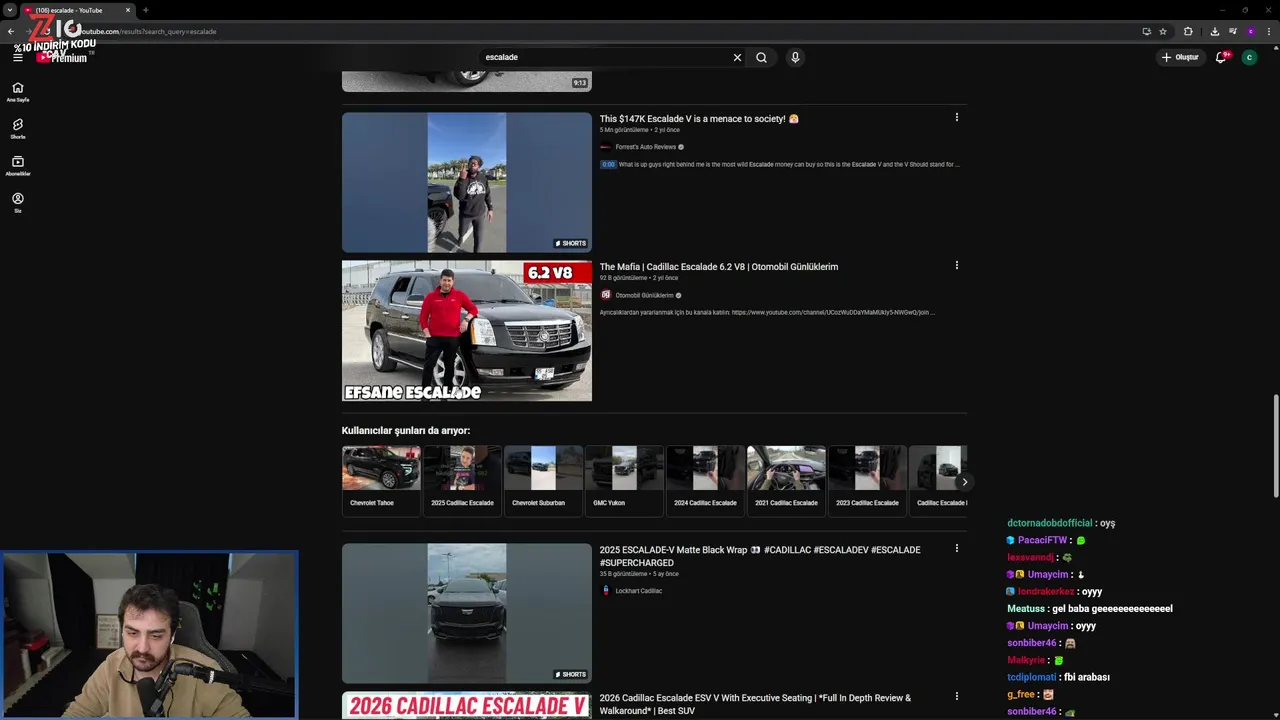
Task: Play the Efsane Escalade 6.2 V8 thumbnail
Action: (x=467, y=331)
